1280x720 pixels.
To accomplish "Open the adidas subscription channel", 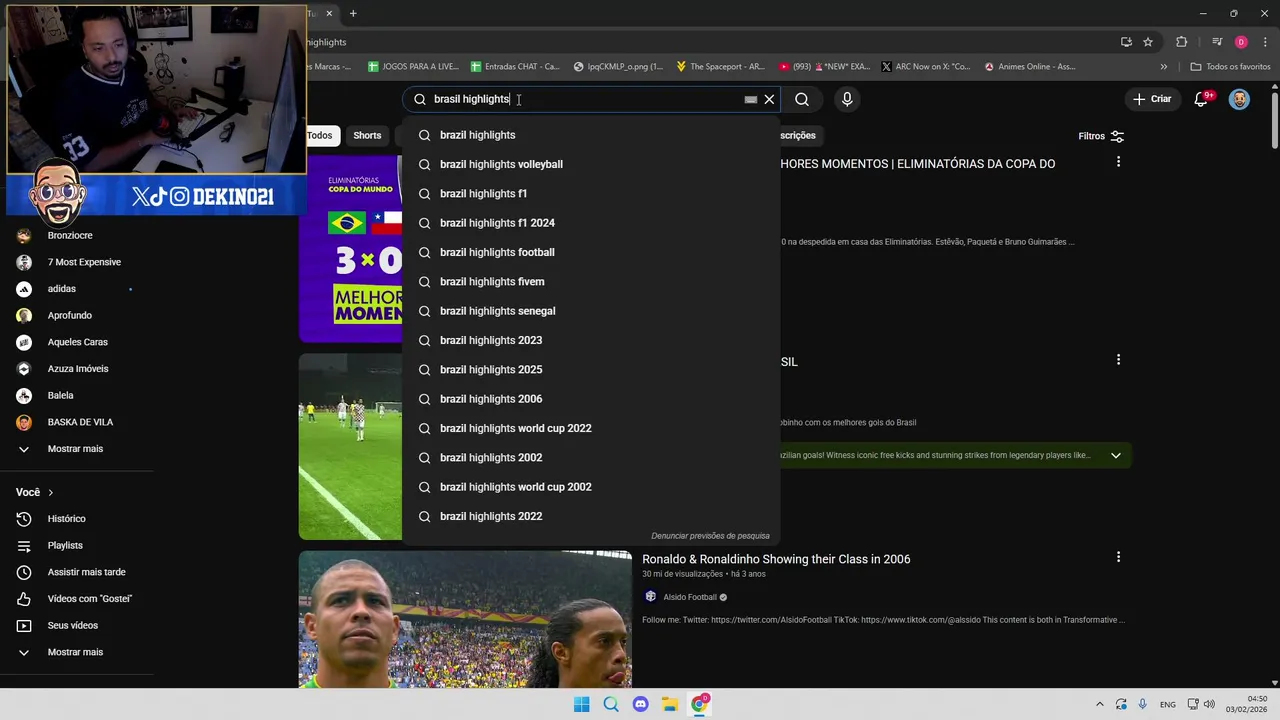I will [62, 289].
